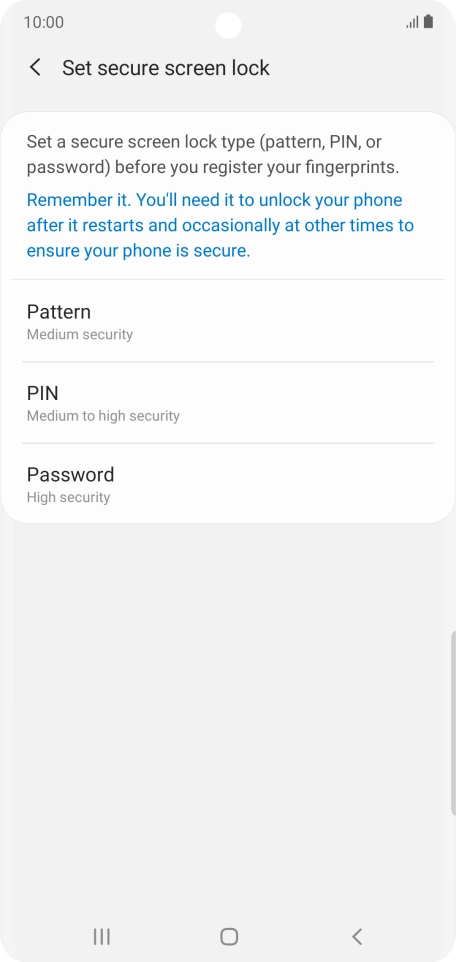
Task: Tap the "High security" subtitle under Password
Action: click(x=68, y=497)
